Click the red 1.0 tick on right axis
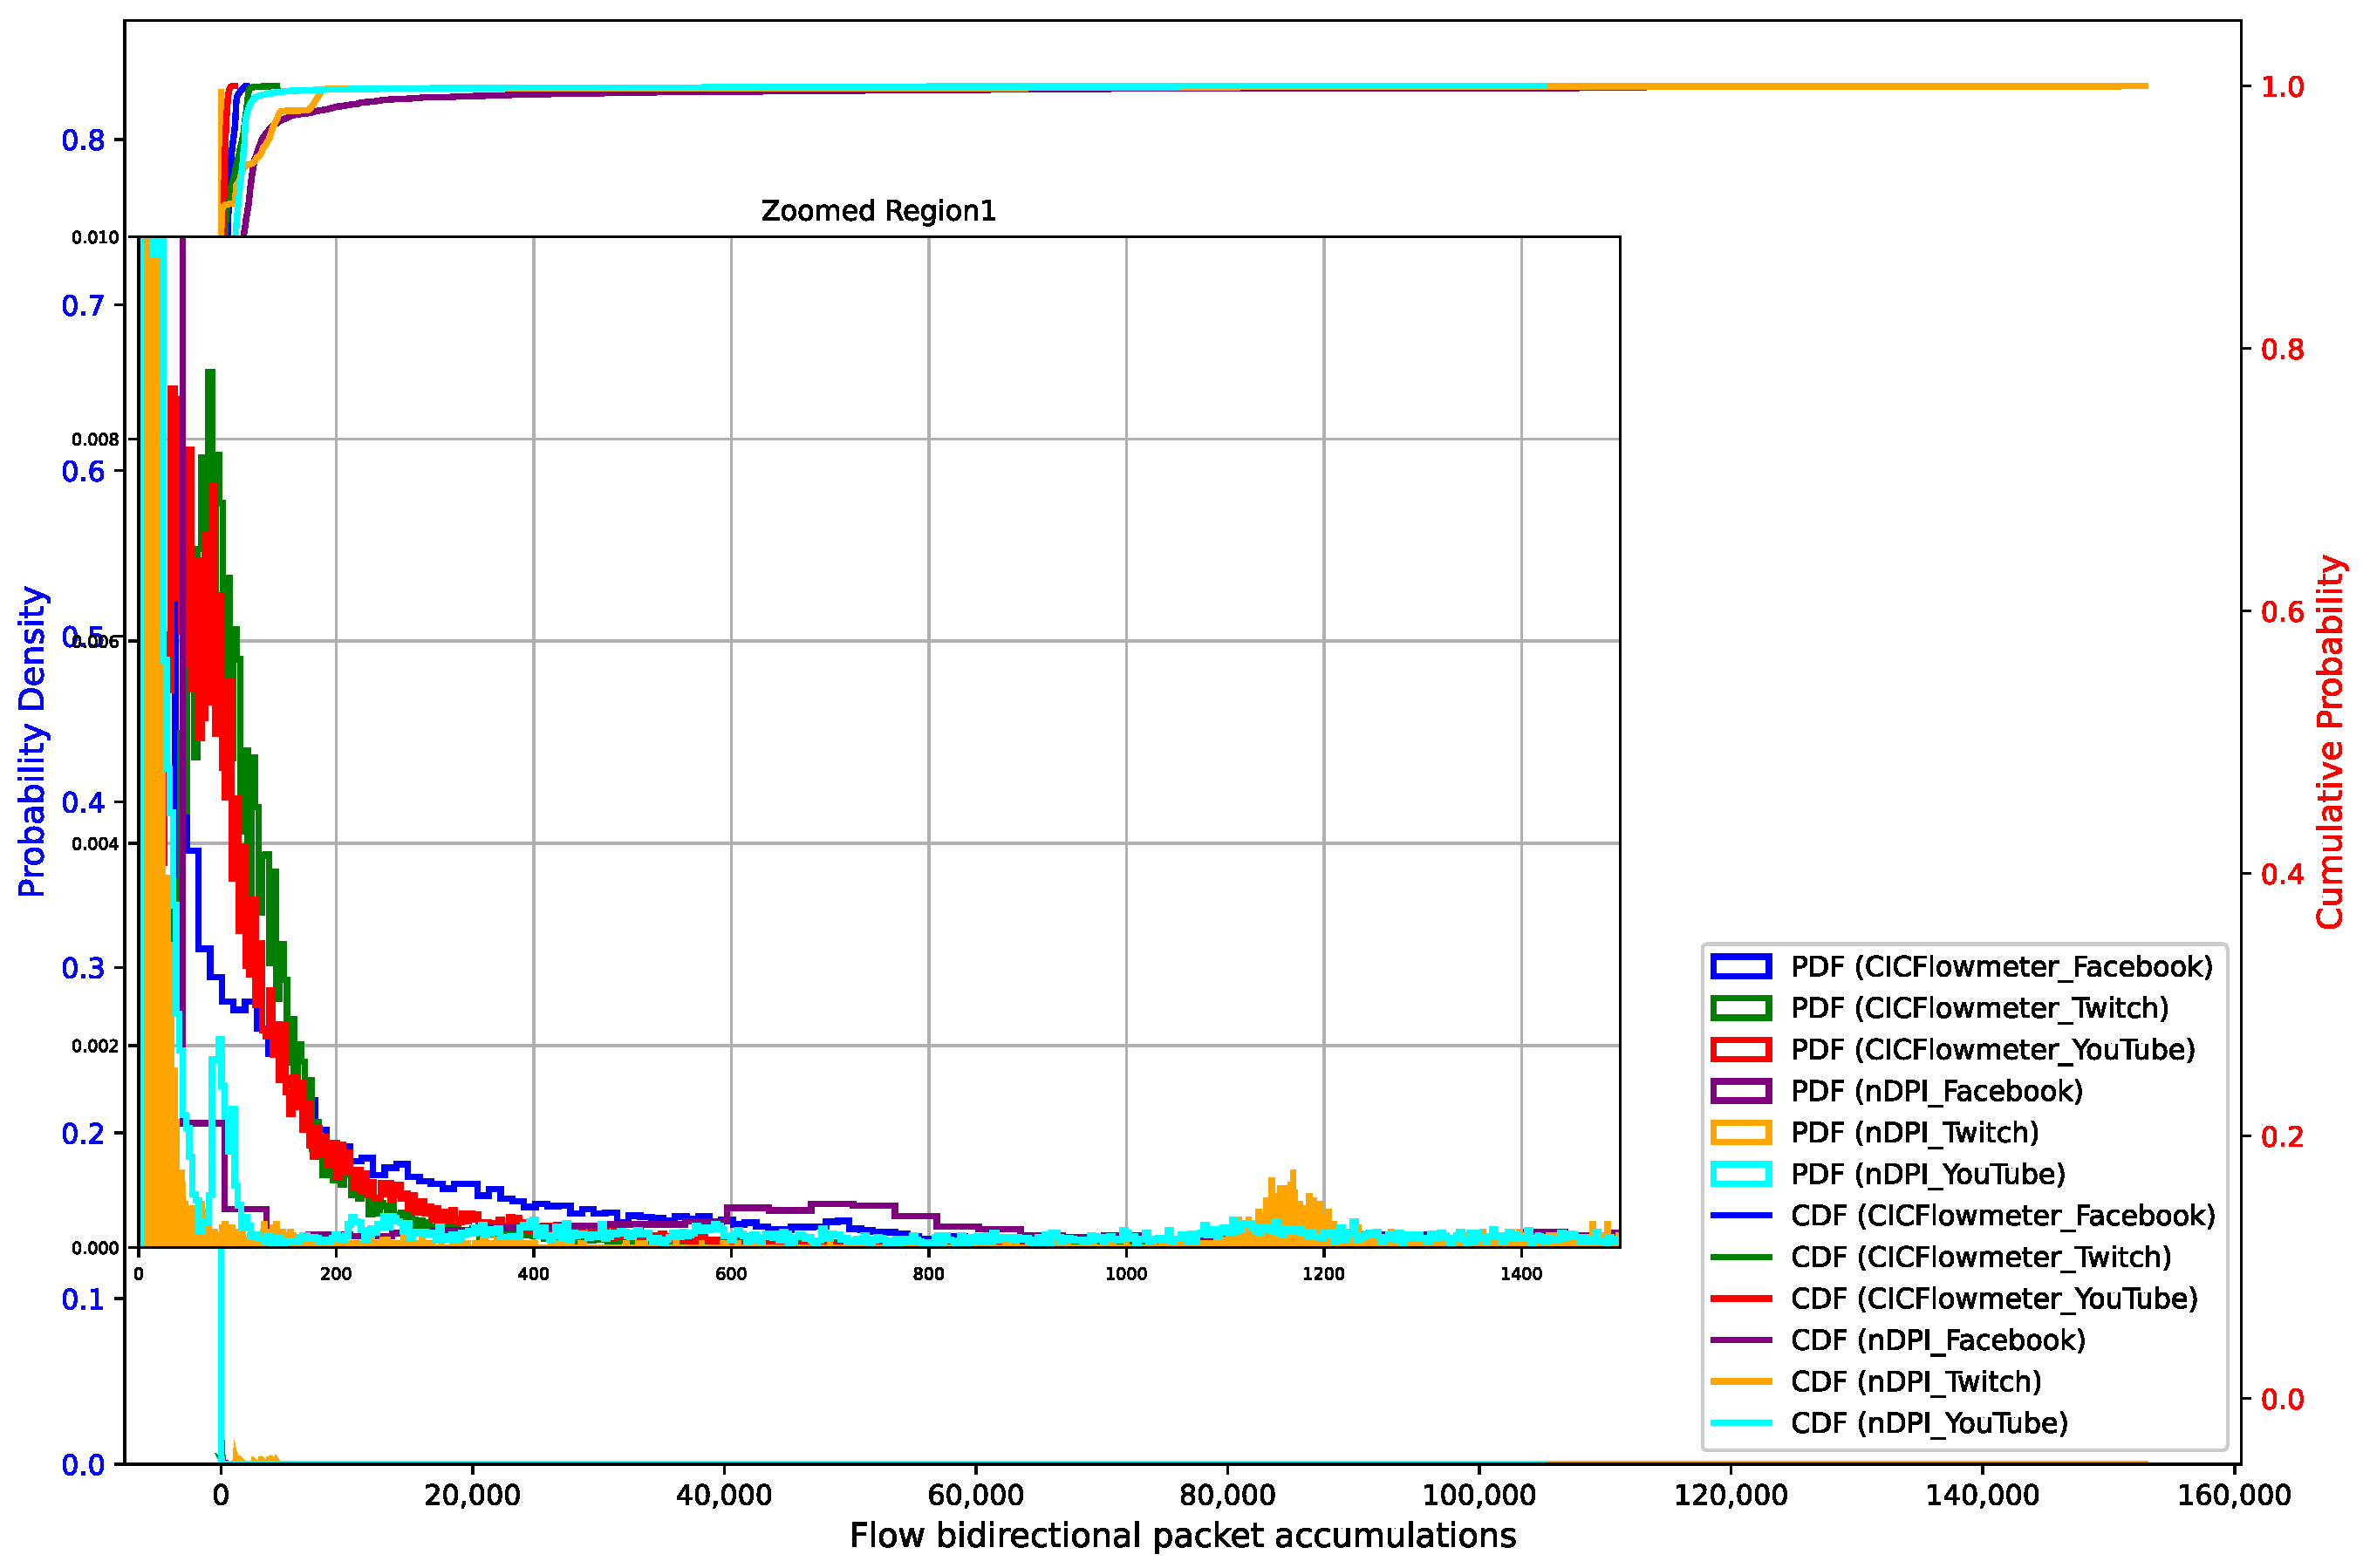 2282,87
